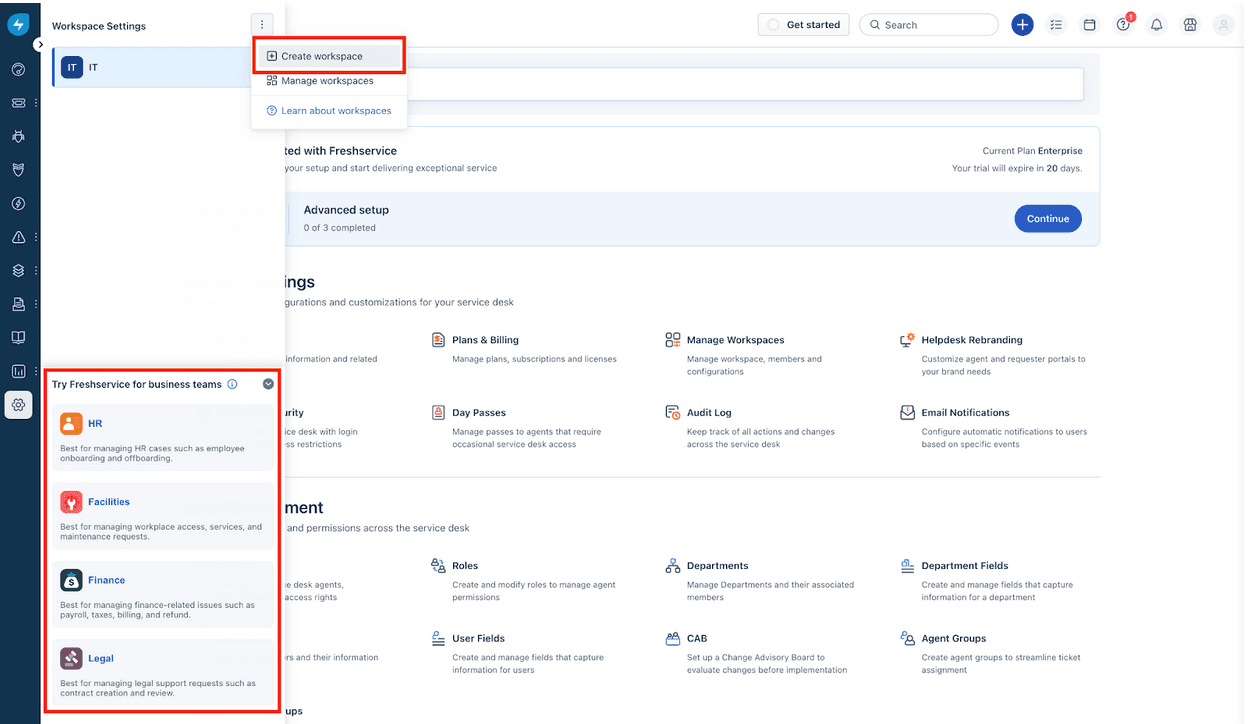
Task: Open the Admin gear icon in sidebar
Action: (x=18, y=405)
